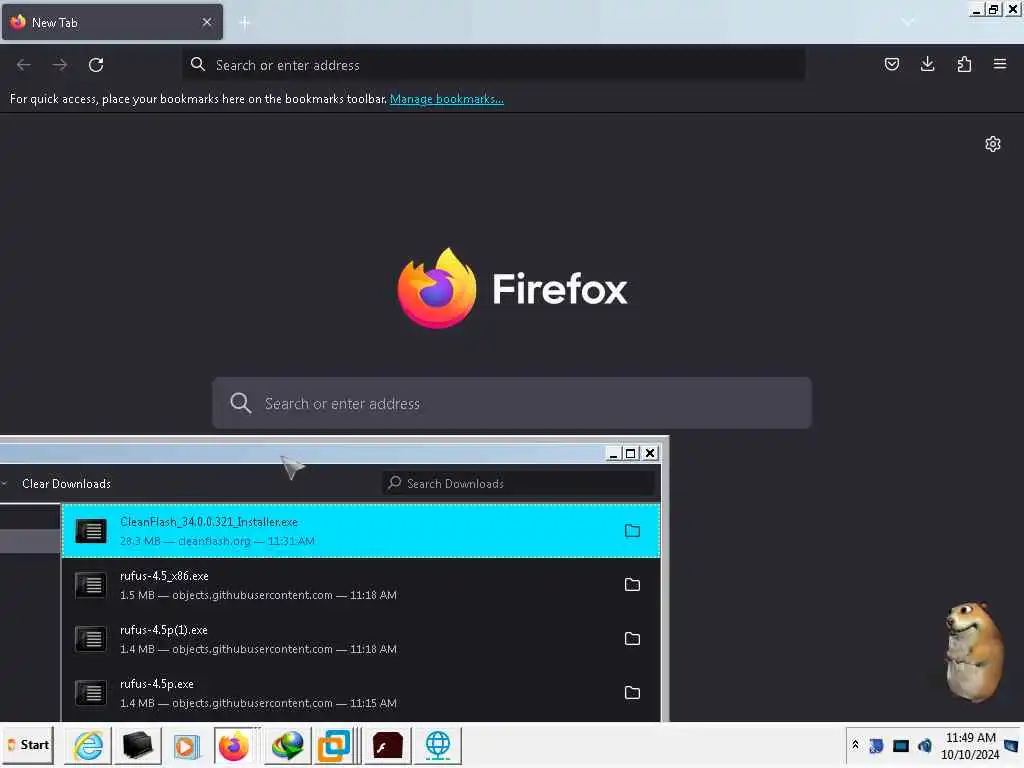Show hidden system tray icons

tap(856, 745)
